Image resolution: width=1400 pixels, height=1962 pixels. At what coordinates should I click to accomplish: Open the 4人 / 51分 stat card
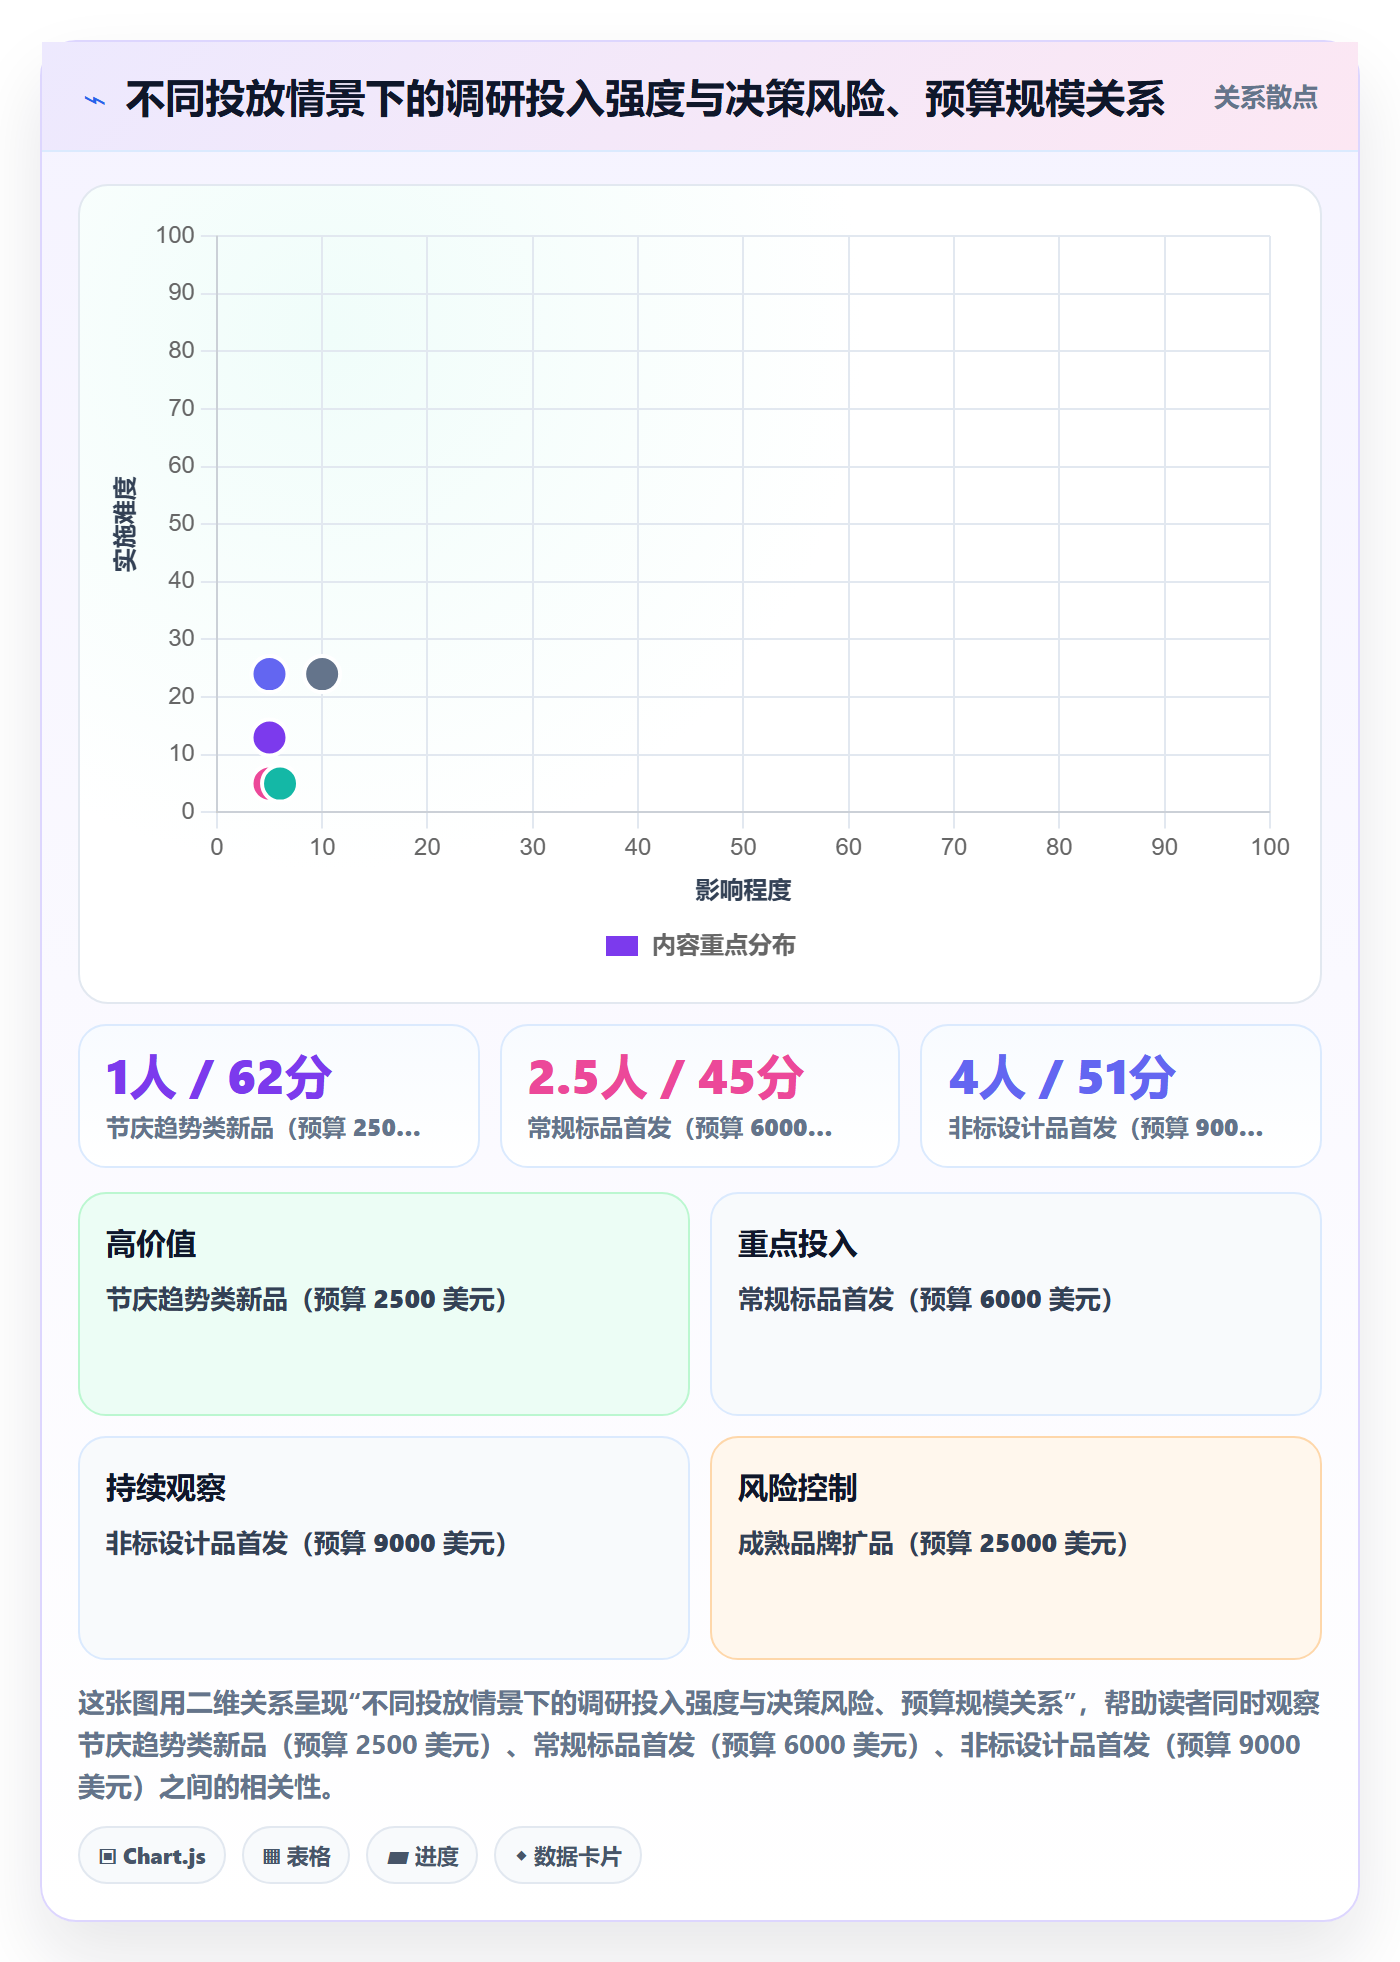tap(1121, 1096)
